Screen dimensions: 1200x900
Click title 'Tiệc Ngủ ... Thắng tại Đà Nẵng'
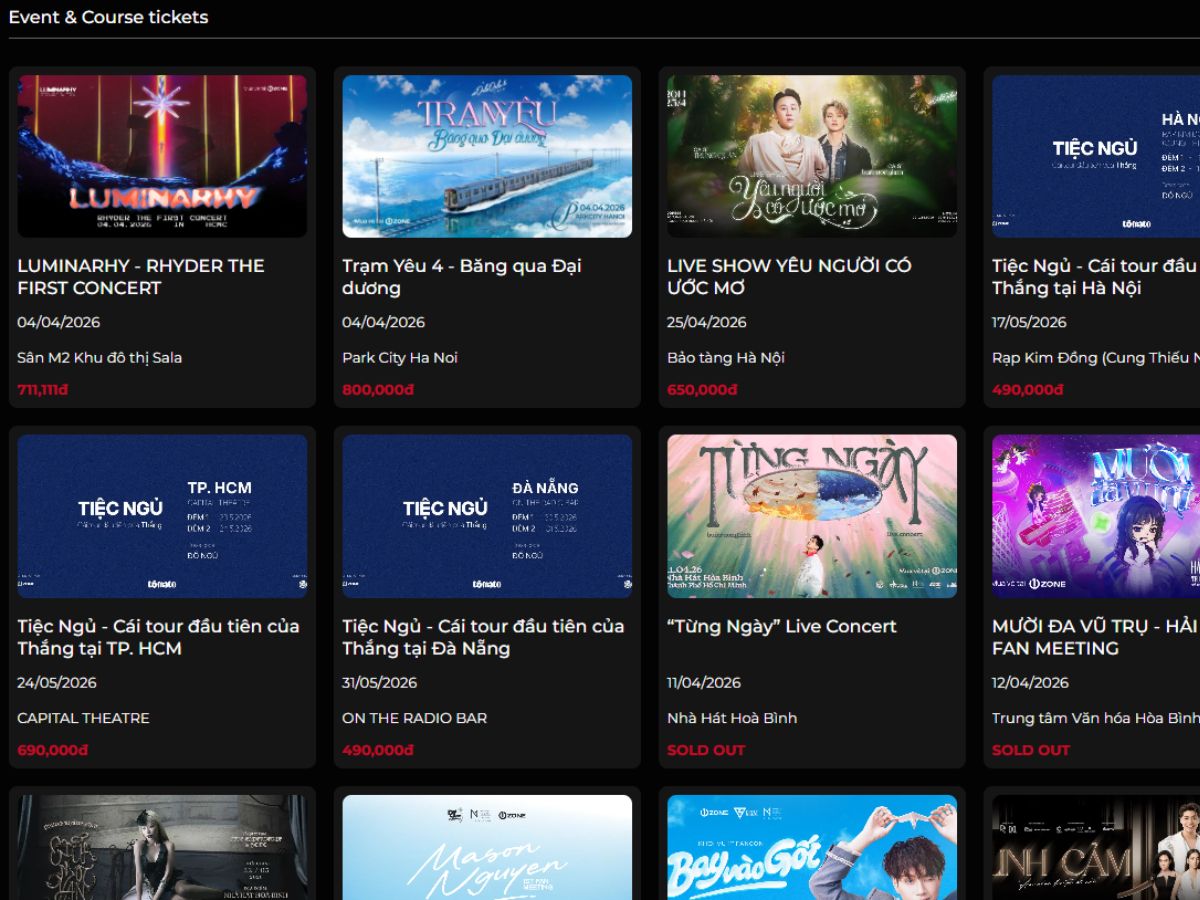pos(483,637)
